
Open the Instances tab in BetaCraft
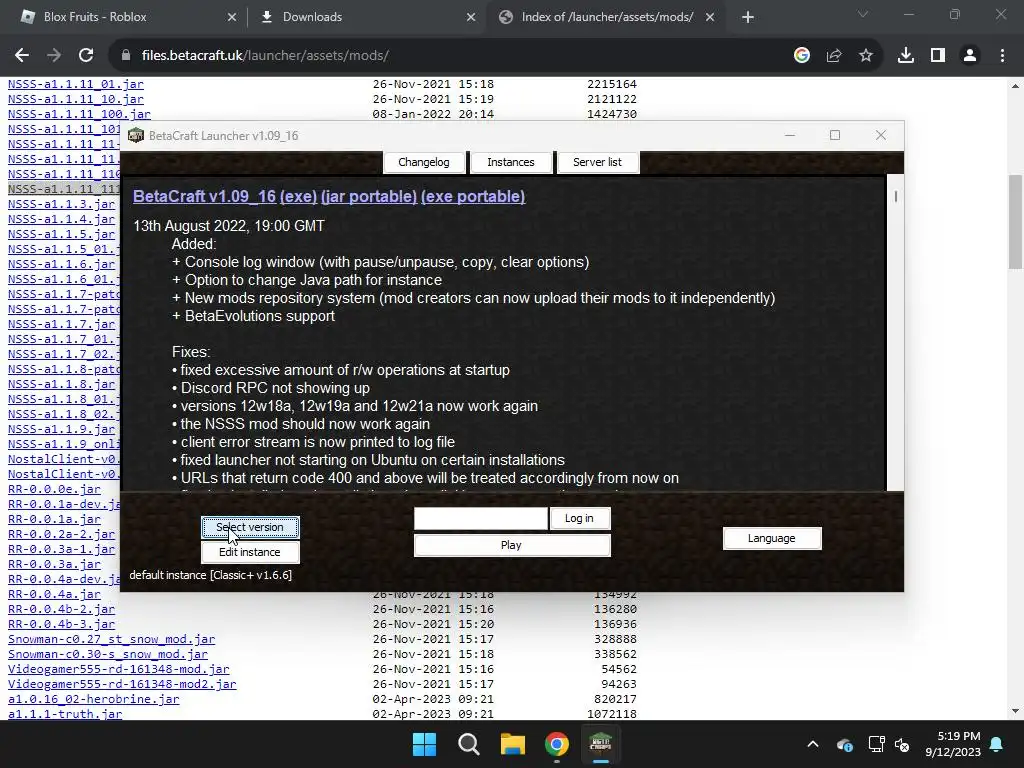[x=511, y=162]
